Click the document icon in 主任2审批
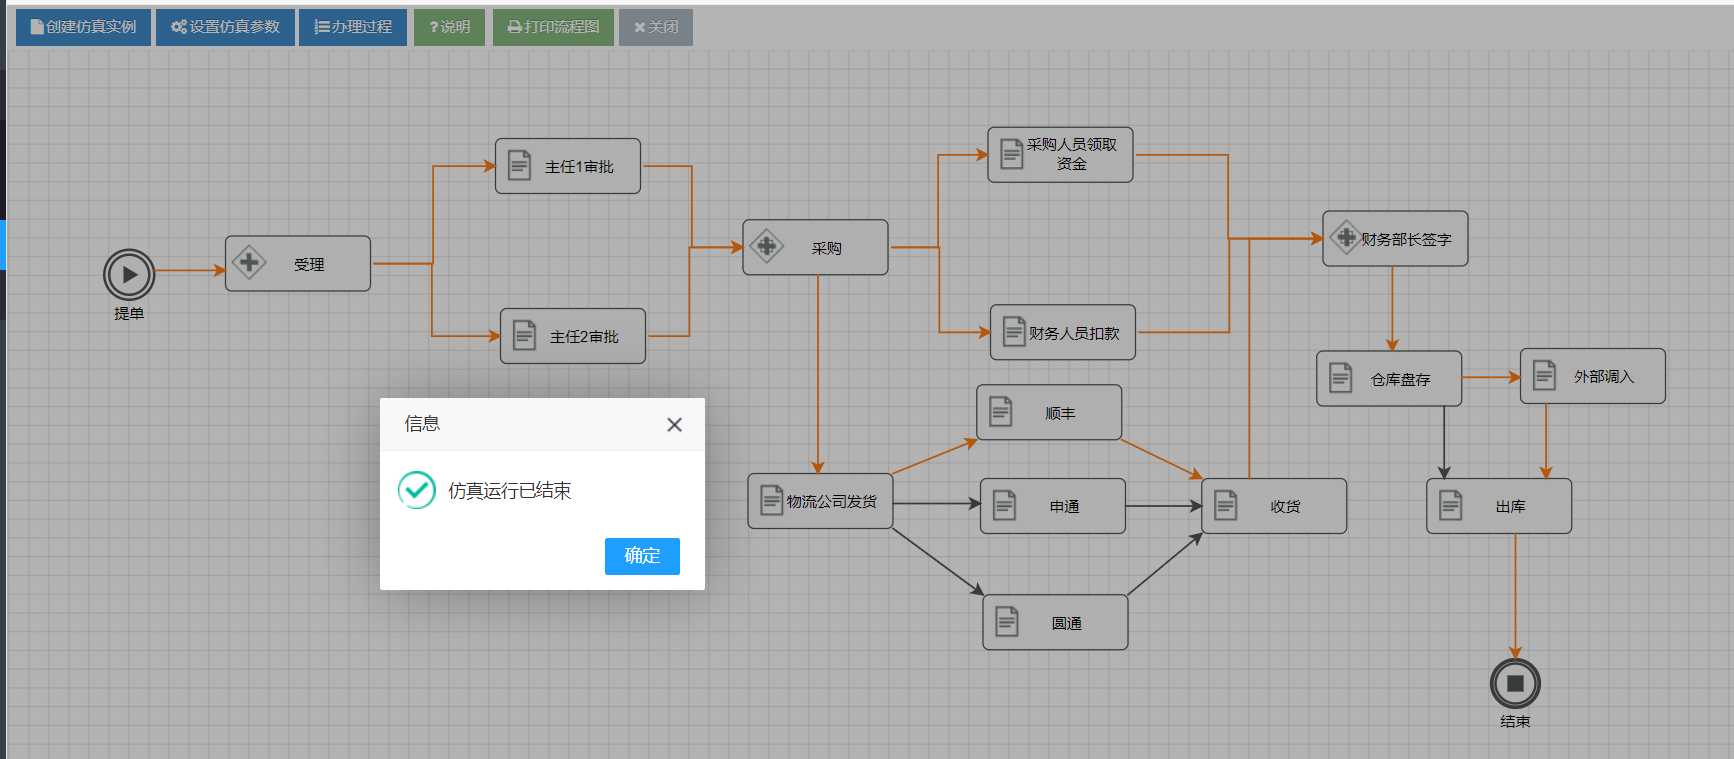This screenshot has width=1734, height=759. (524, 335)
